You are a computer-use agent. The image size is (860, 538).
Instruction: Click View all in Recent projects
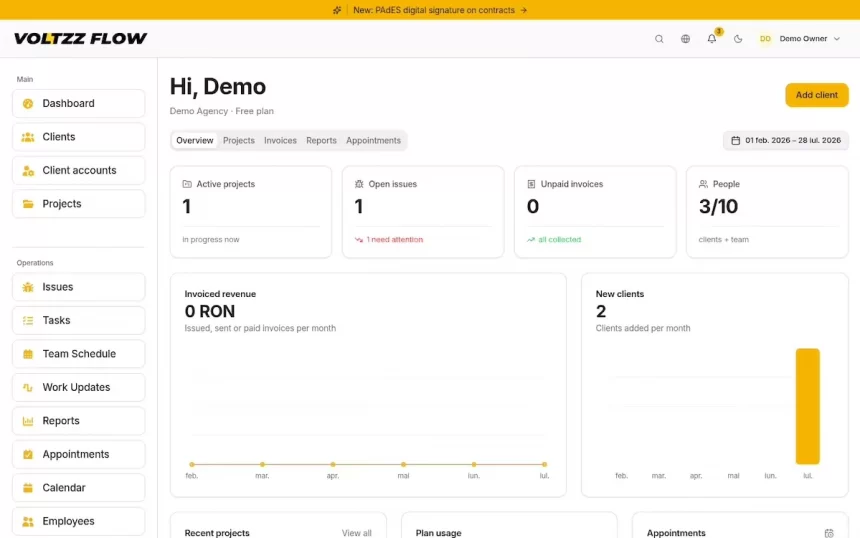tap(357, 533)
